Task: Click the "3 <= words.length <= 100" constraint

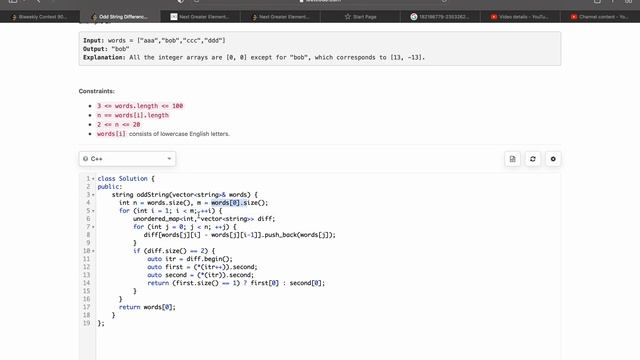Action: 140,106
